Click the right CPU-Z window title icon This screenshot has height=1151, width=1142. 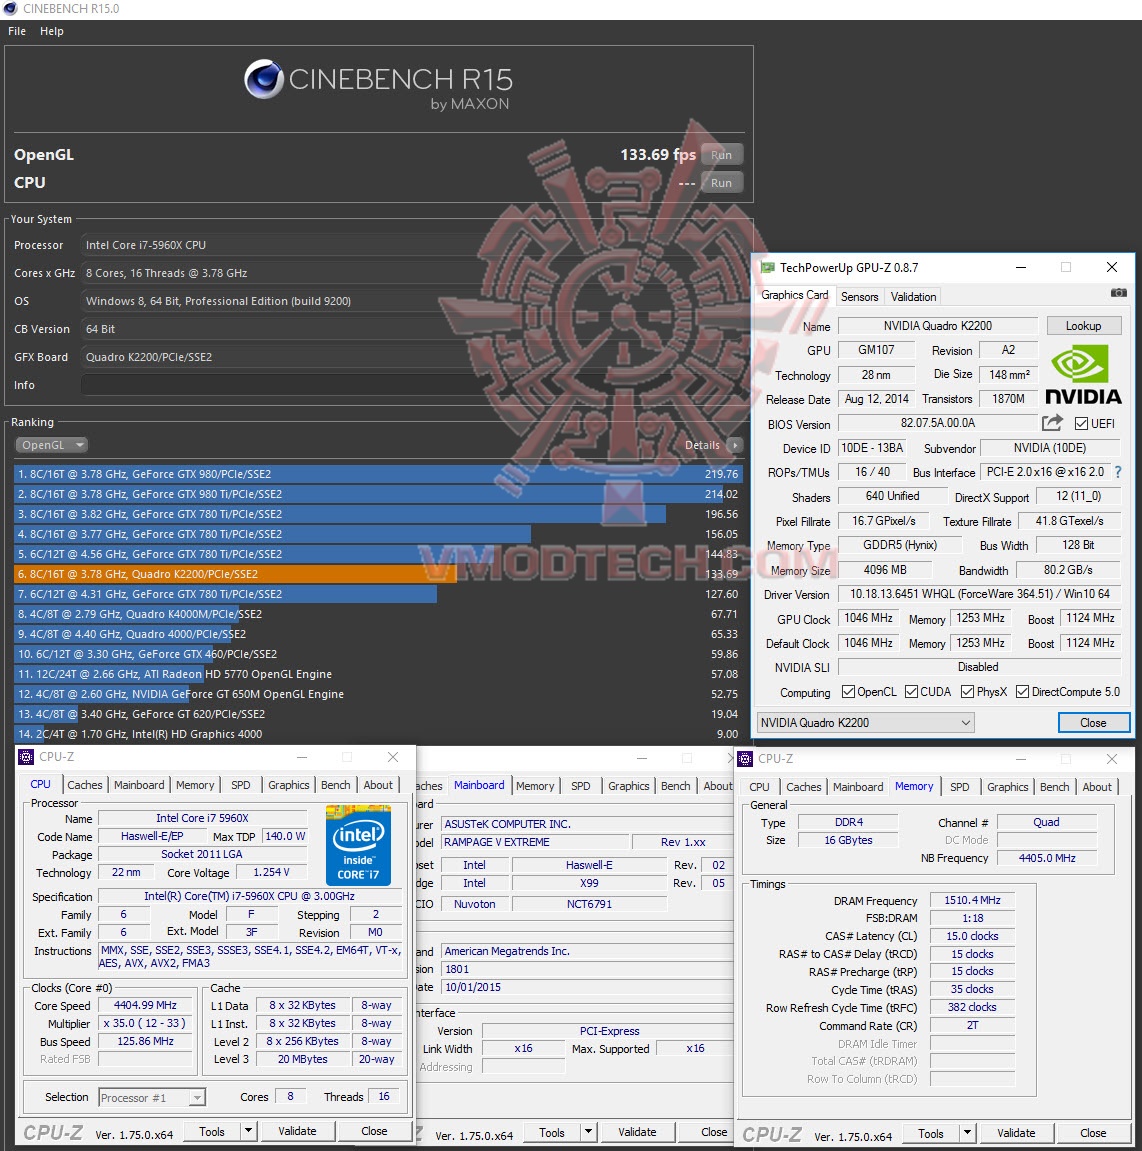[x=745, y=759]
